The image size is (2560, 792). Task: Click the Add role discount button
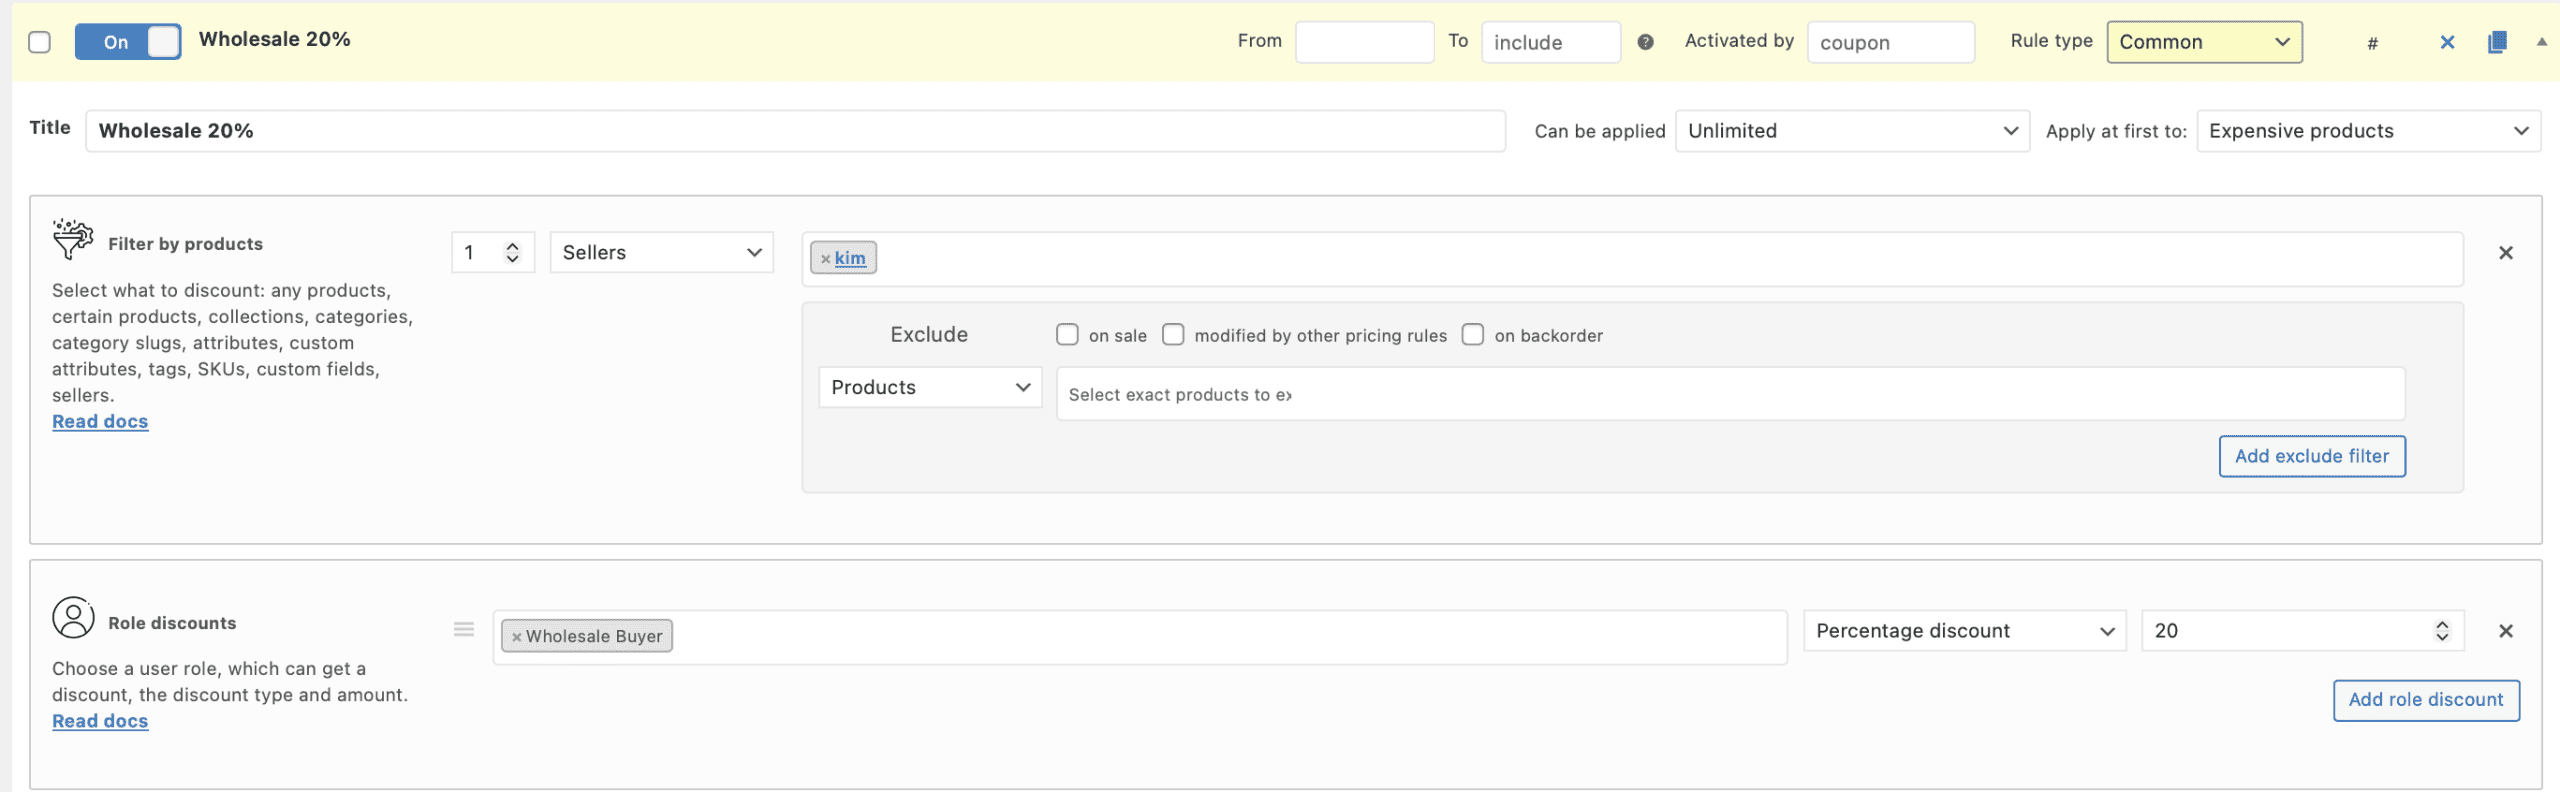[2425, 700]
